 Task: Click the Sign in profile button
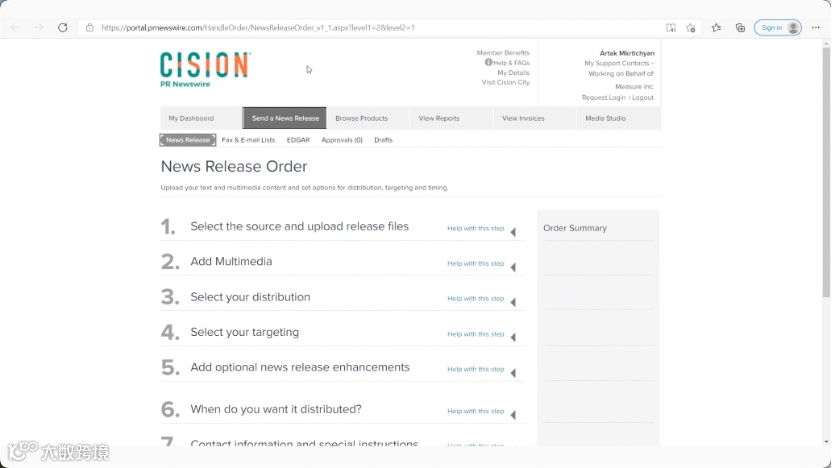click(x=778, y=28)
